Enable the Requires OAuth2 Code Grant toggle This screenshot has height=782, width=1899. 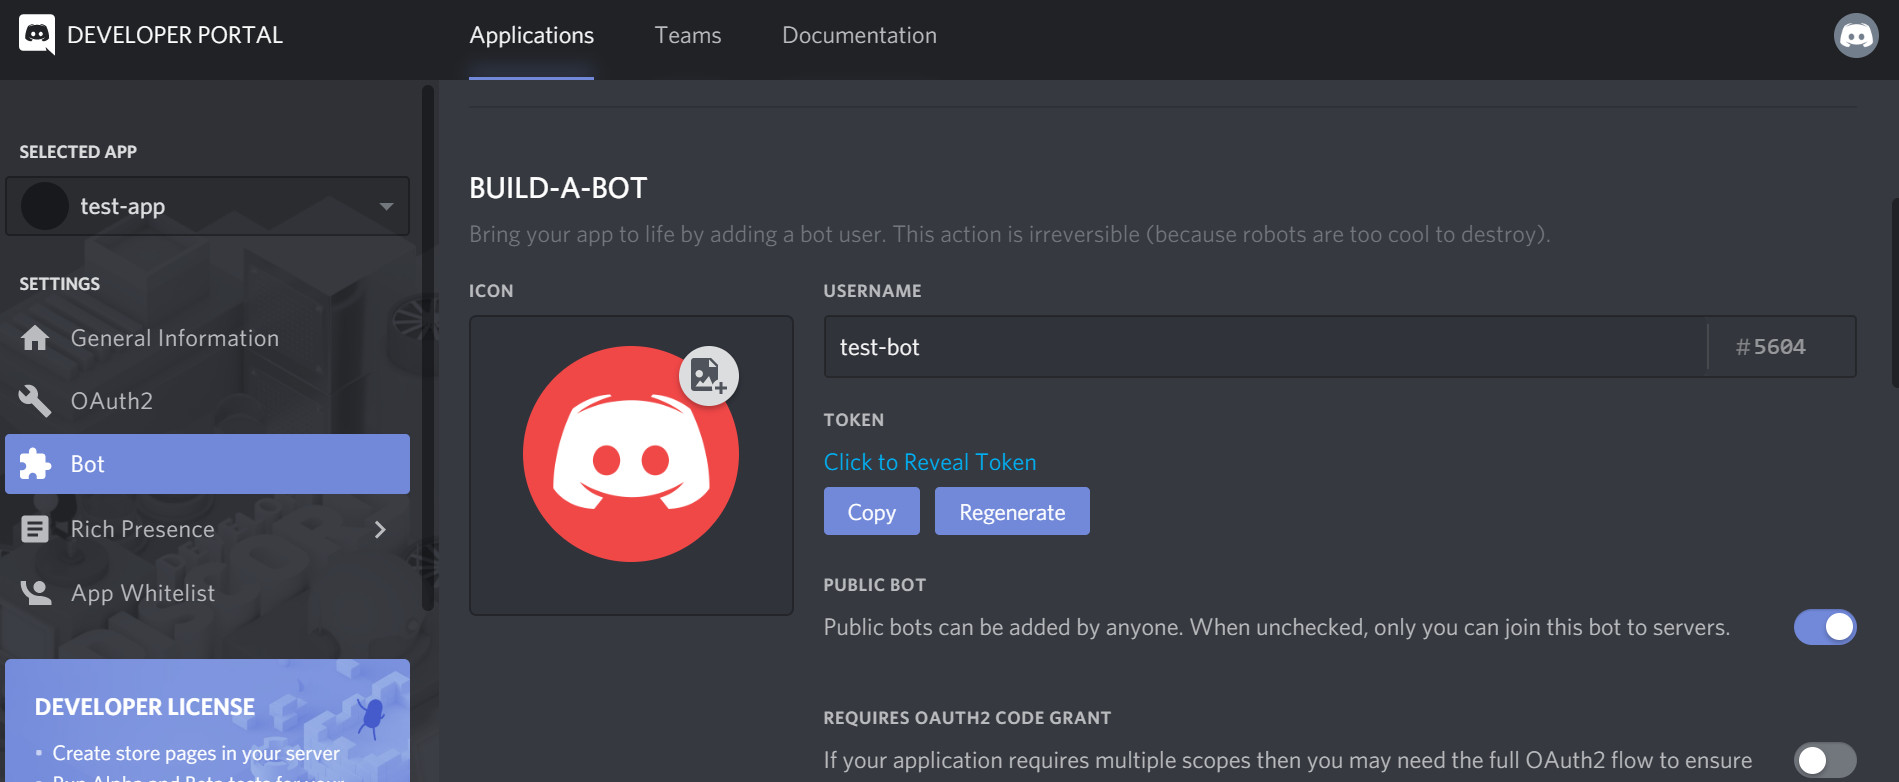[x=1825, y=760]
